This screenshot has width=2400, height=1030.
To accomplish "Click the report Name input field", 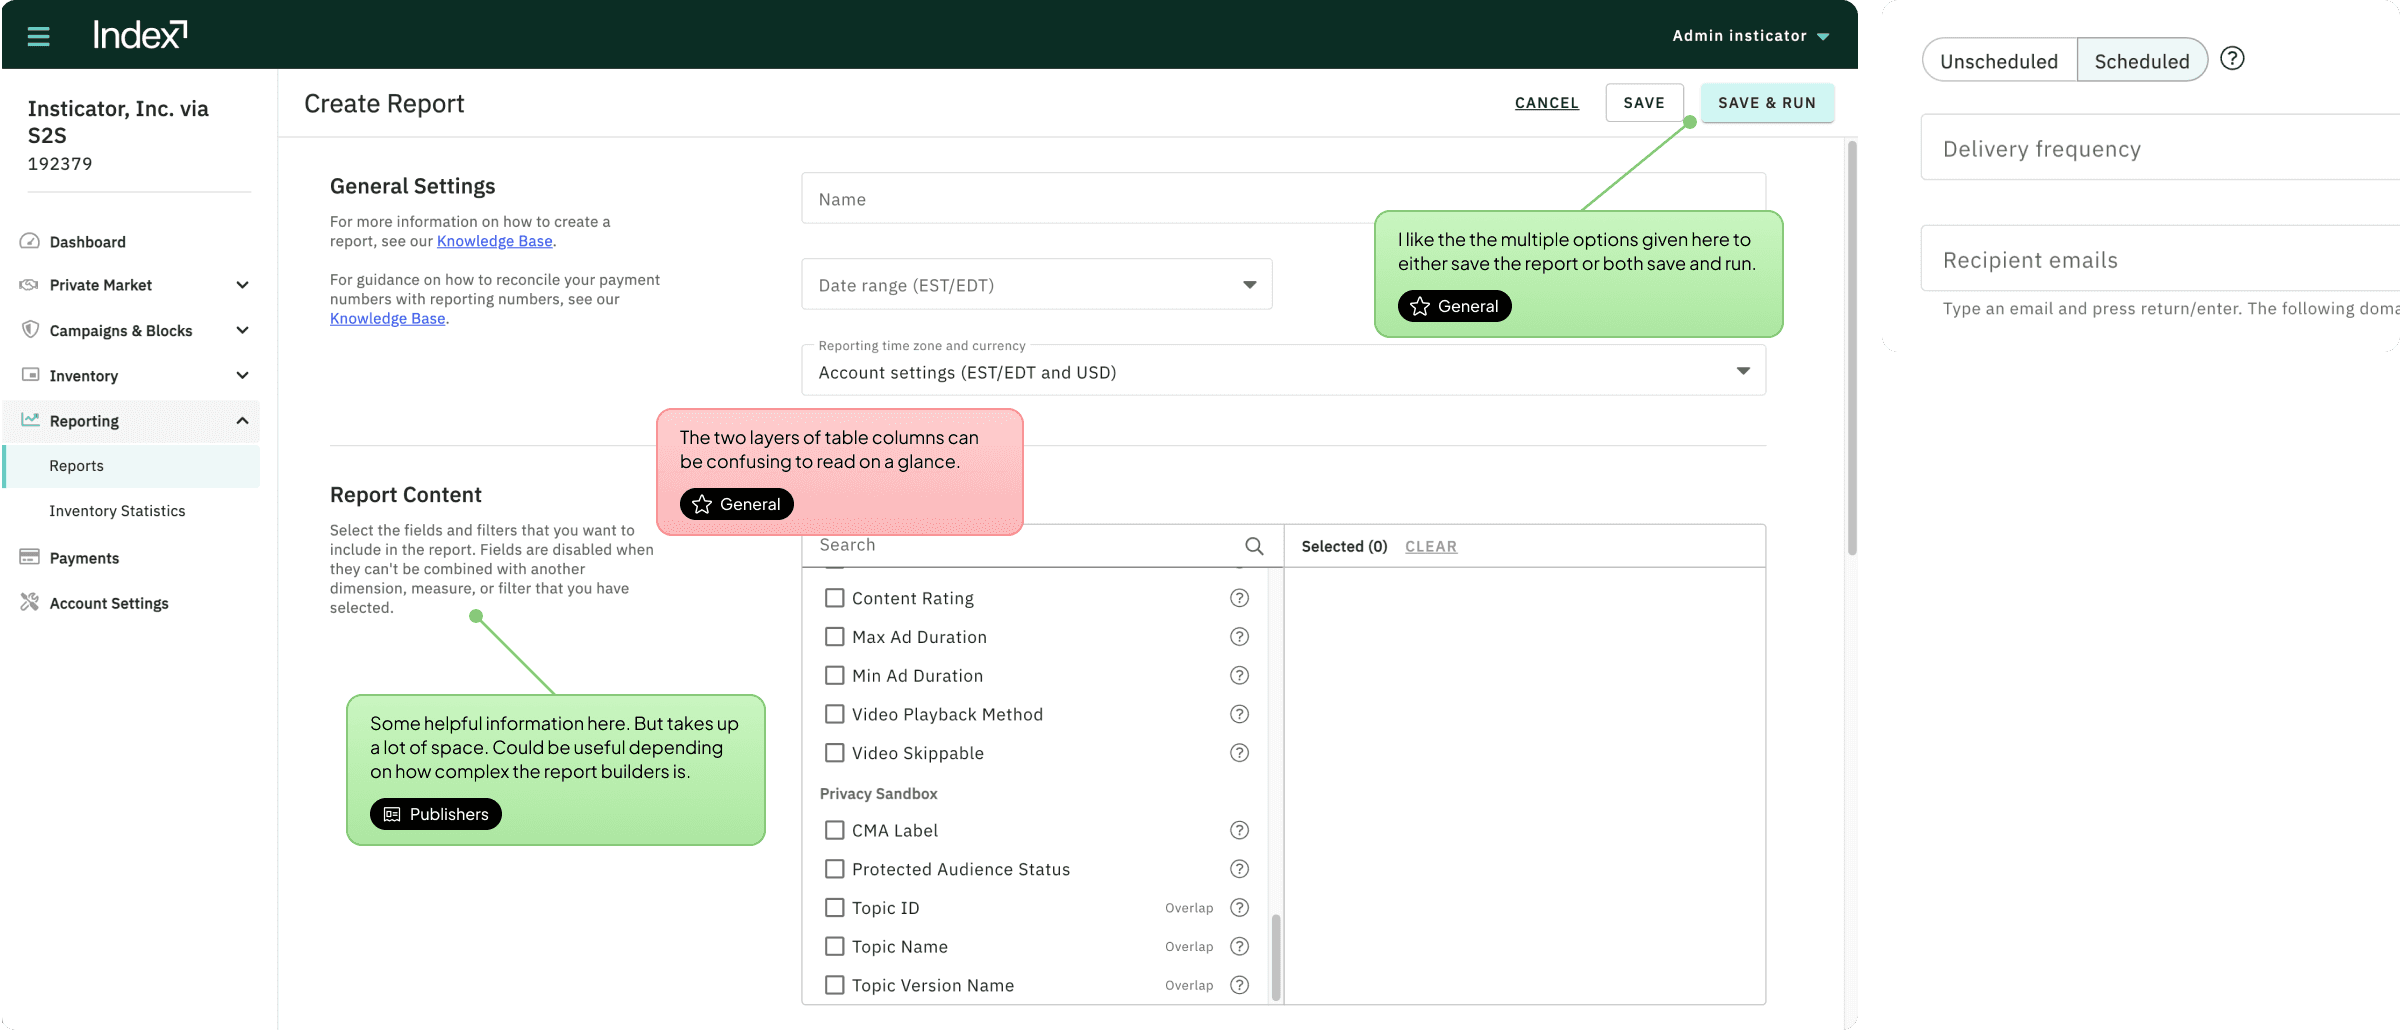I will pos(1284,198).
